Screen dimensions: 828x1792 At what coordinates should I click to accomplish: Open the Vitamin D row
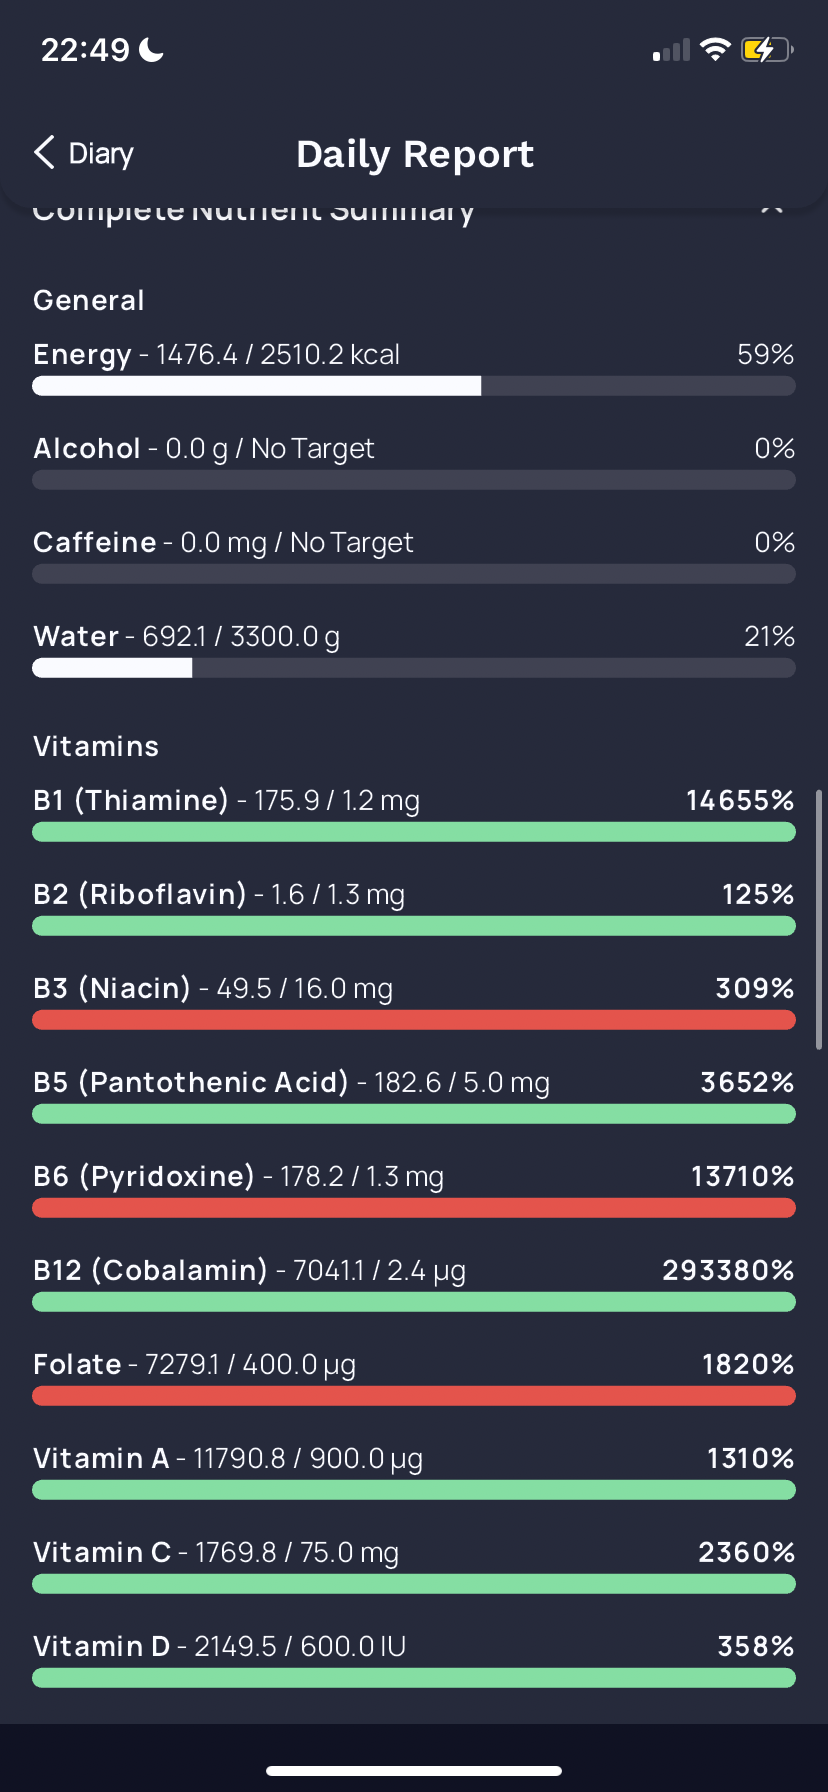click(x=414, y=1660)
